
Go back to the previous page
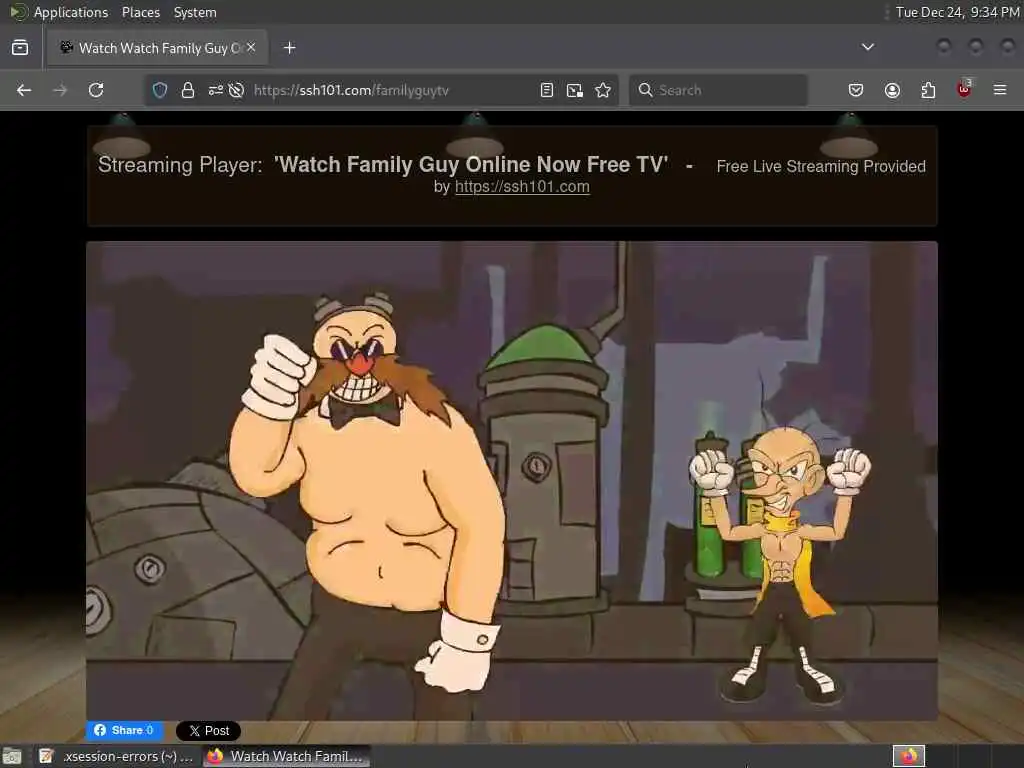(24, 90)
